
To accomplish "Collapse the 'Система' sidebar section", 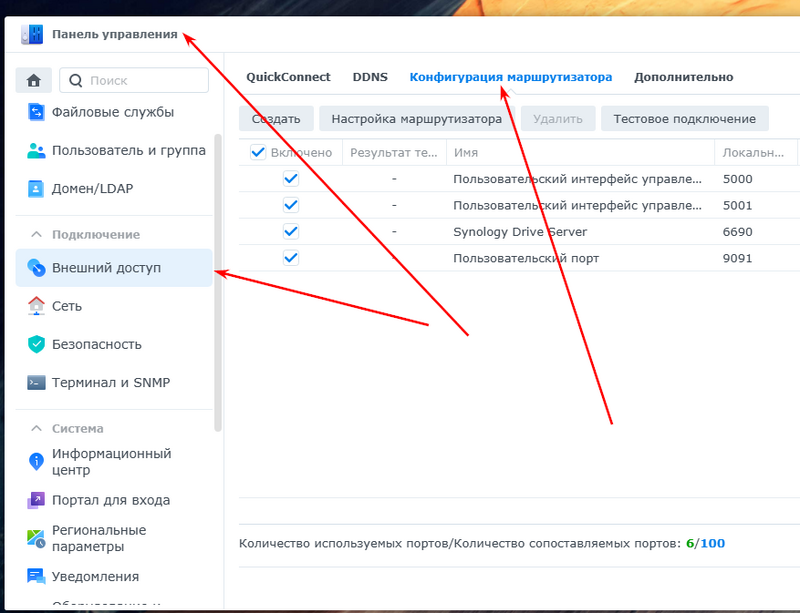I will 36,428.
